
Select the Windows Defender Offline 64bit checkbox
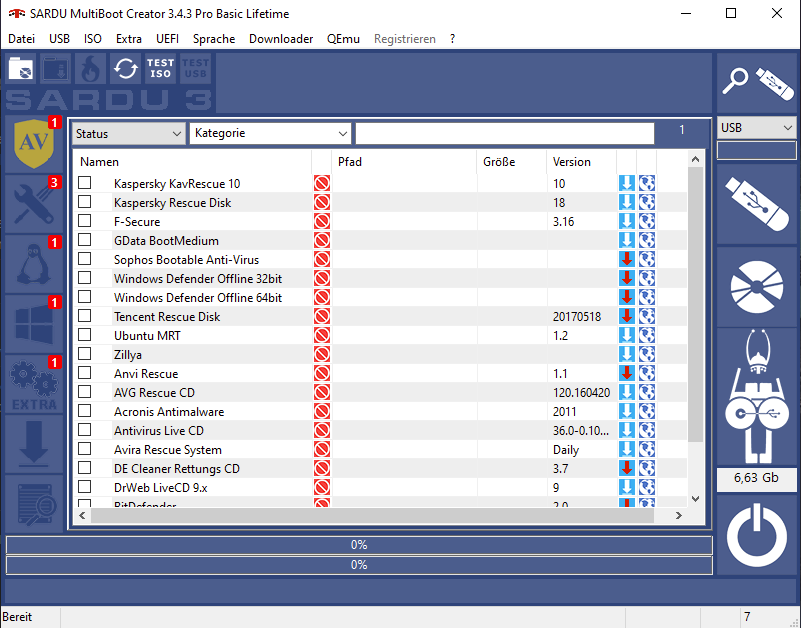(85, 297)
